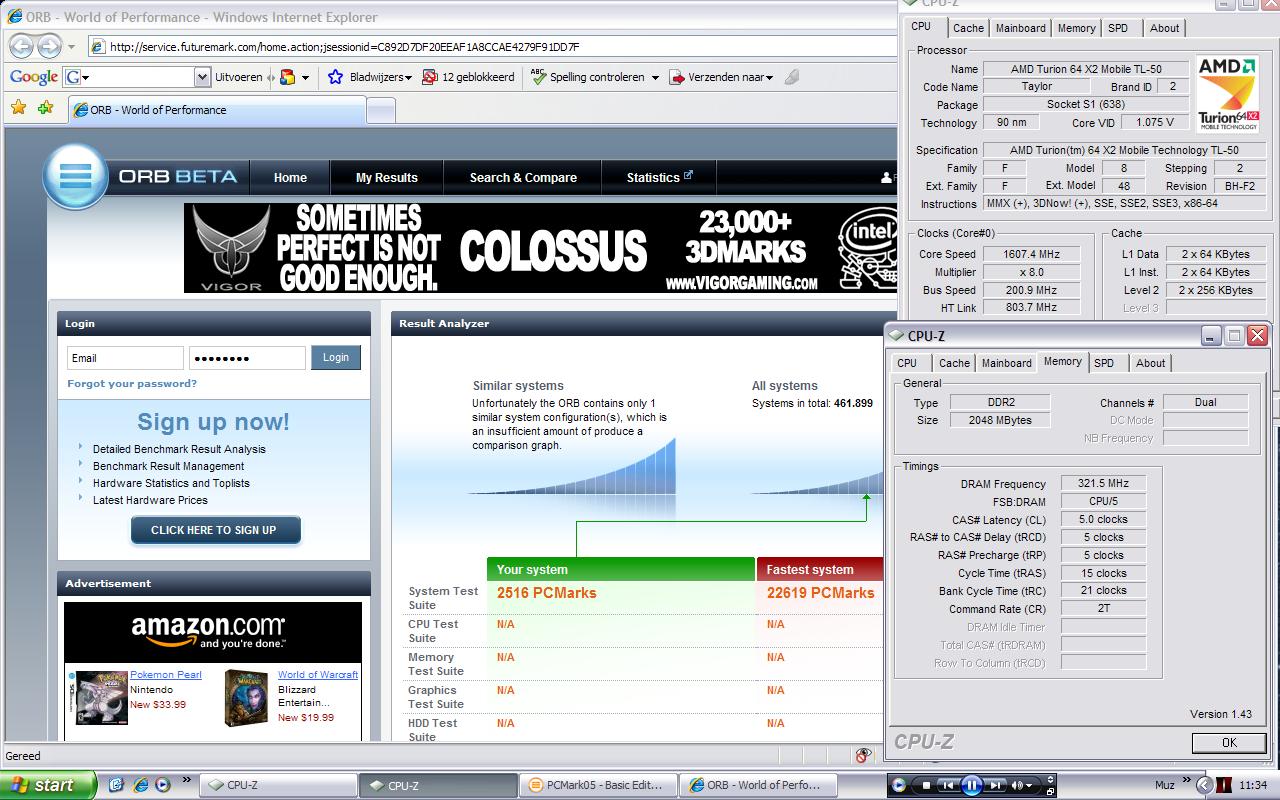Click the Login button
Image resolution: width=1280 pixels, height=800 pixels.
(x=336, y=357)
